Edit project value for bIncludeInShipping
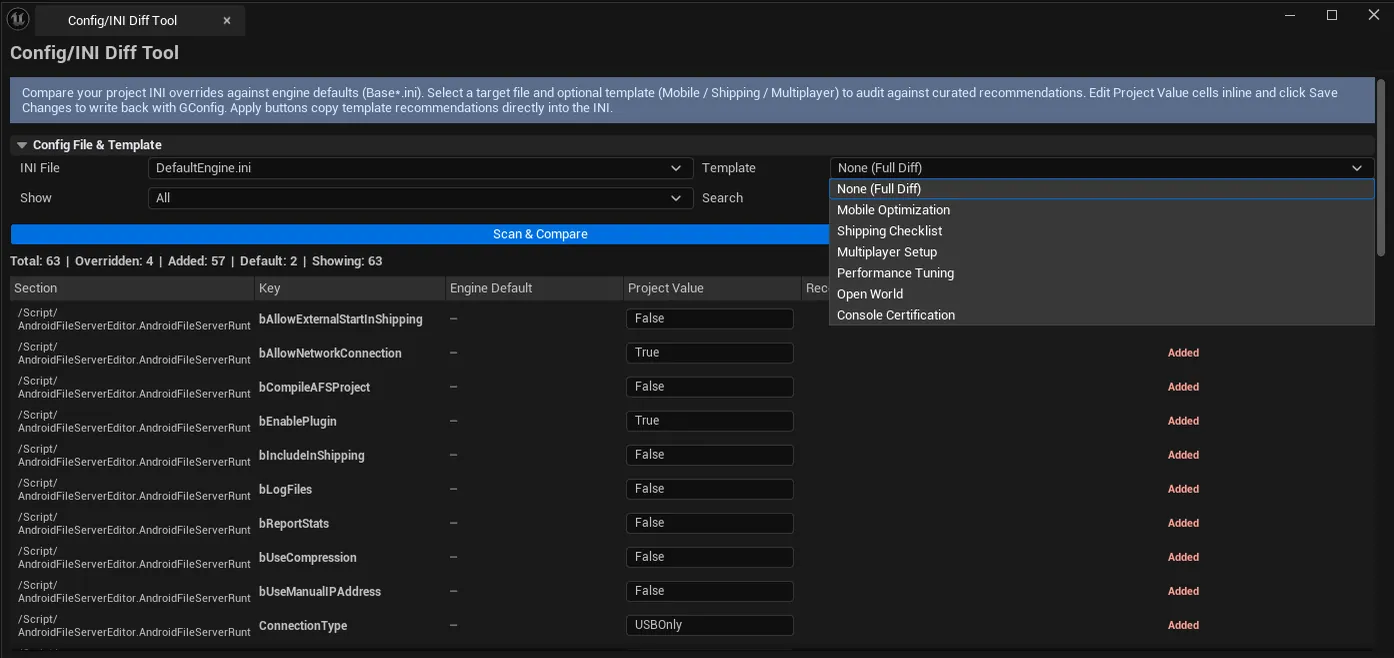 (710, 455)
